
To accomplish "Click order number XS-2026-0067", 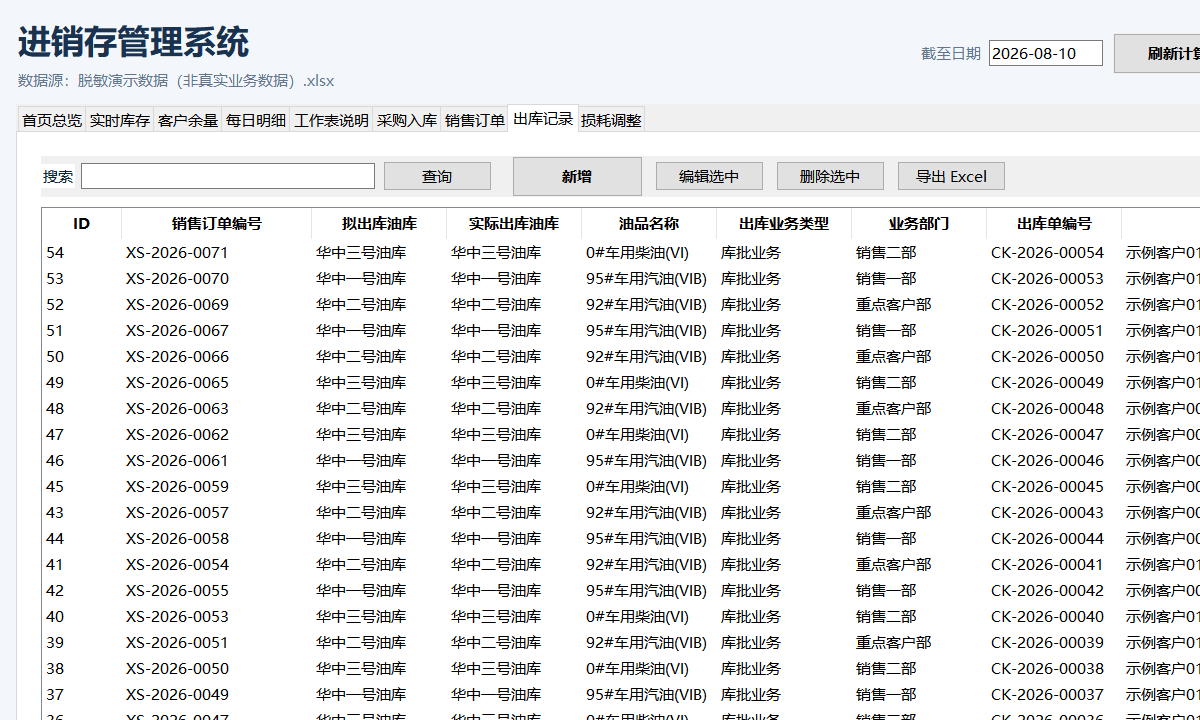I will point(177,330).
